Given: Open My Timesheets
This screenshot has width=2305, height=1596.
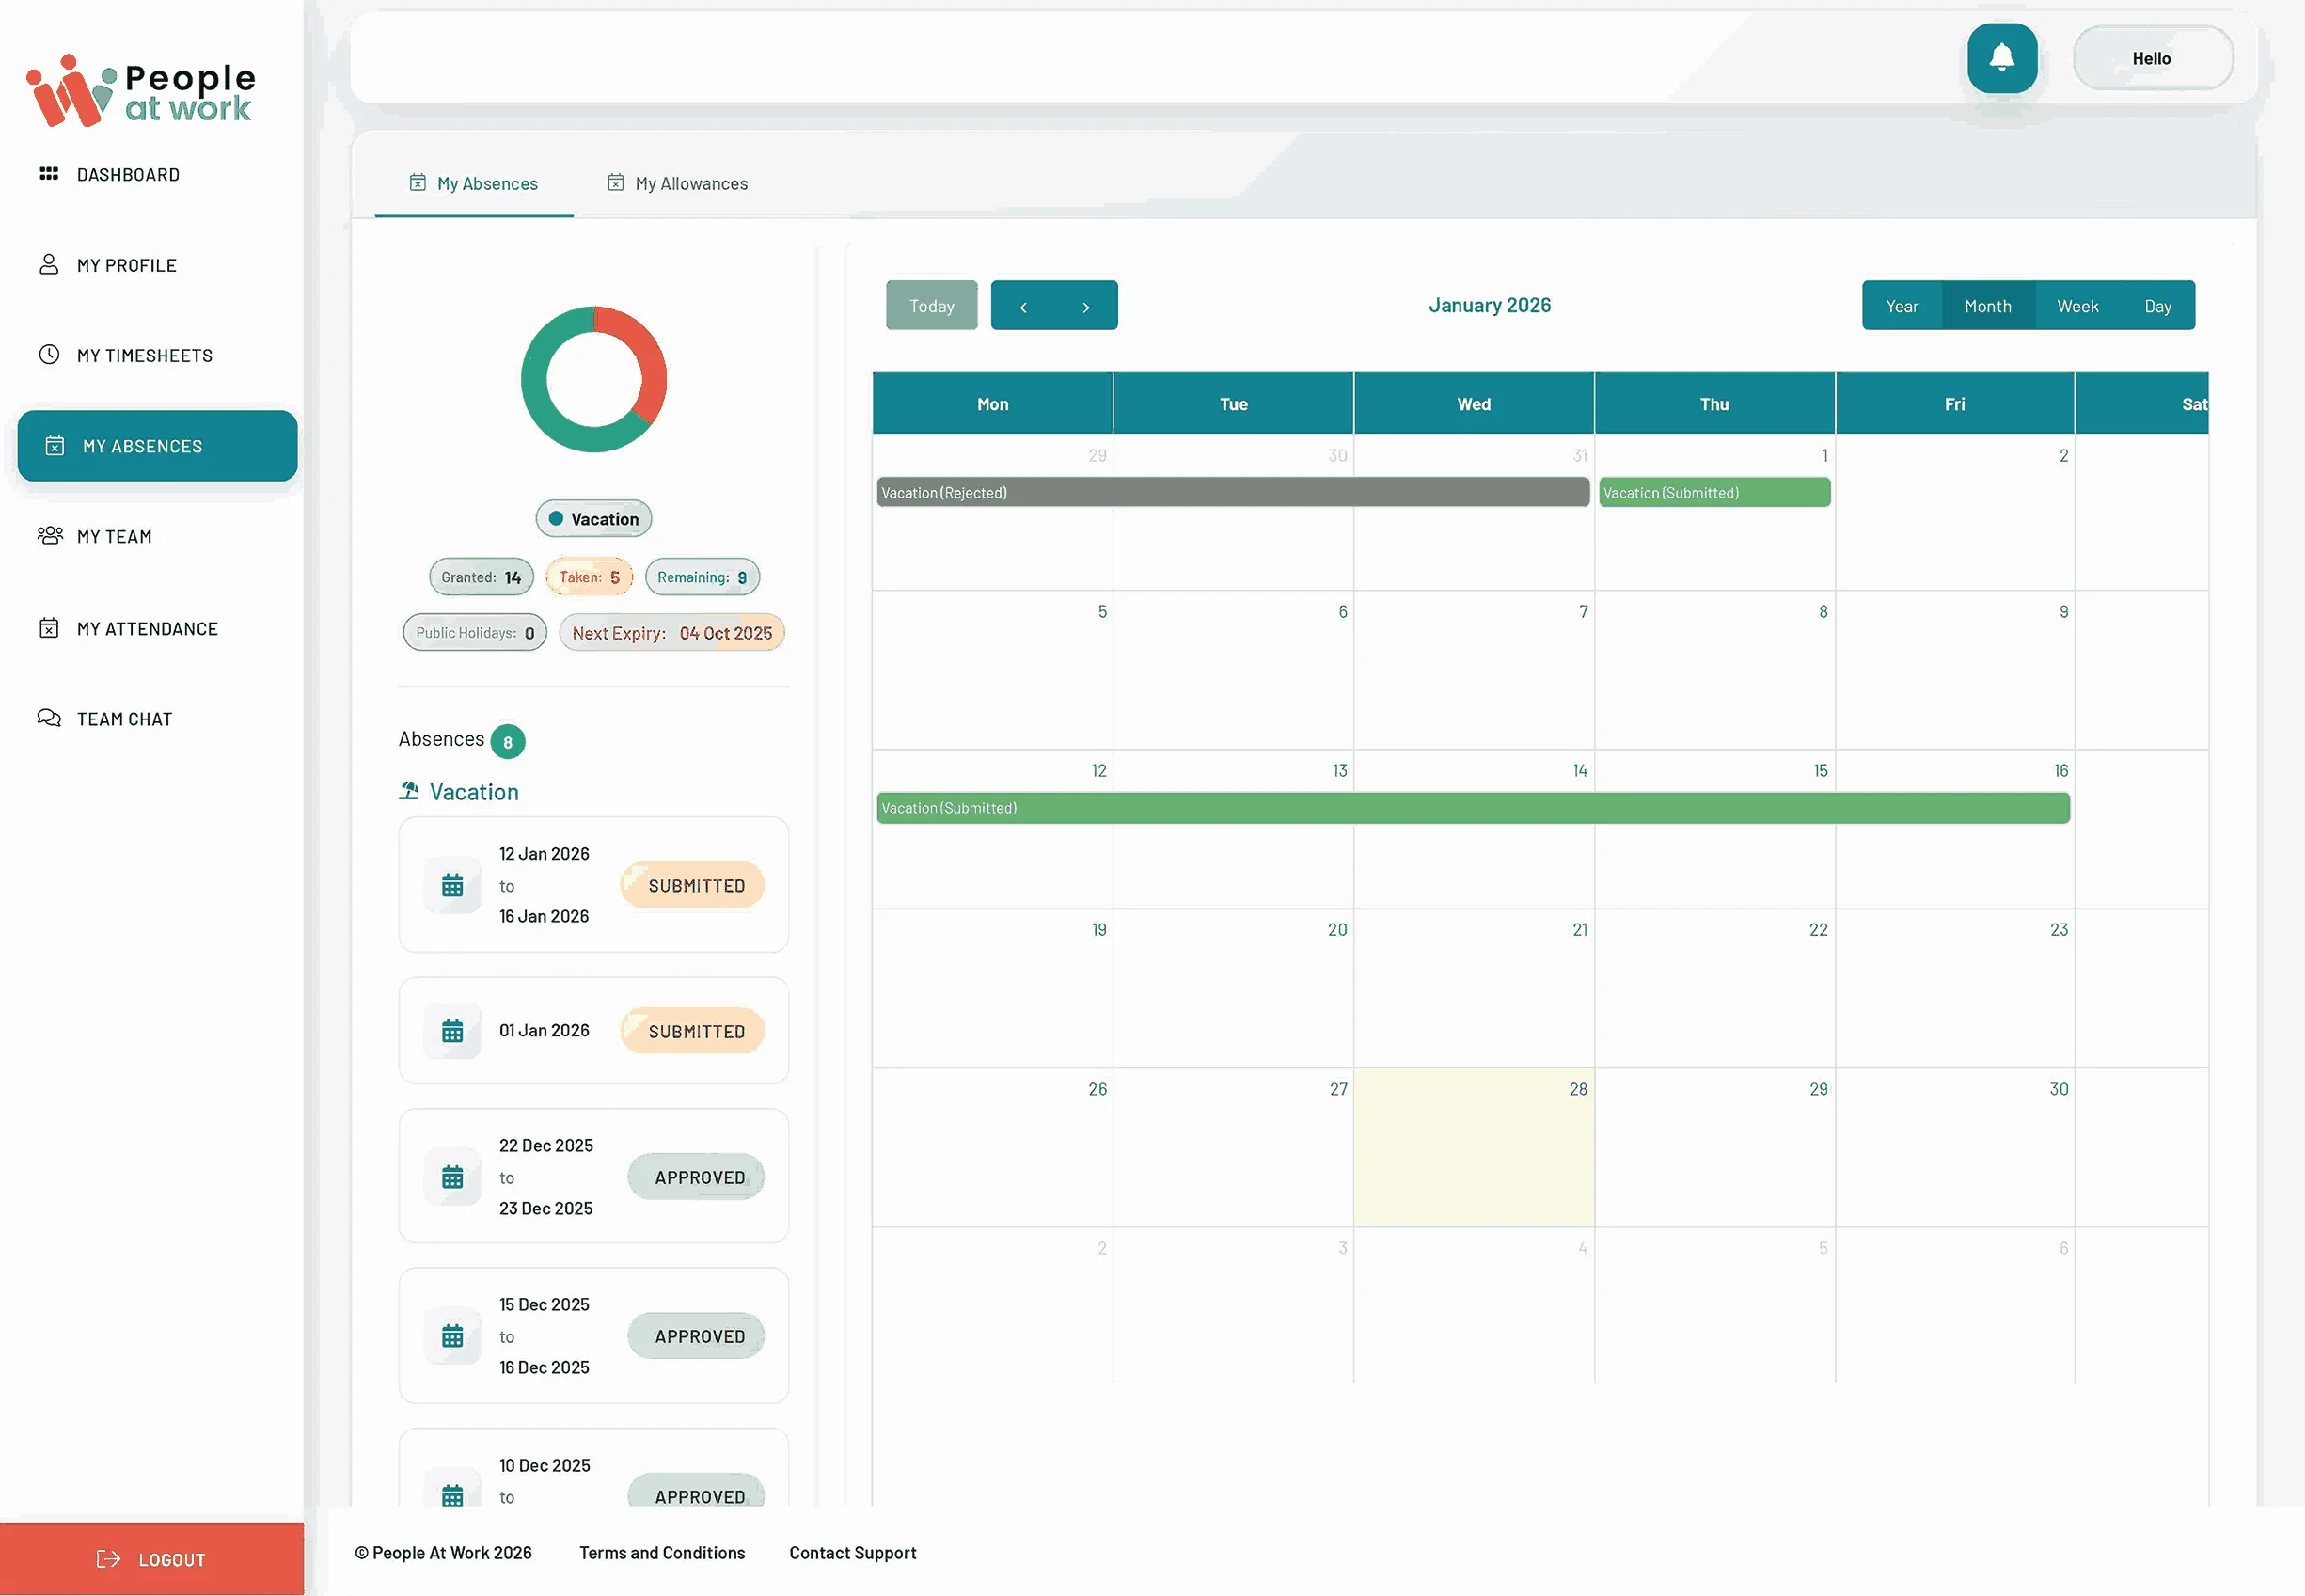Looking at the screenshot, I should [145, 355].
